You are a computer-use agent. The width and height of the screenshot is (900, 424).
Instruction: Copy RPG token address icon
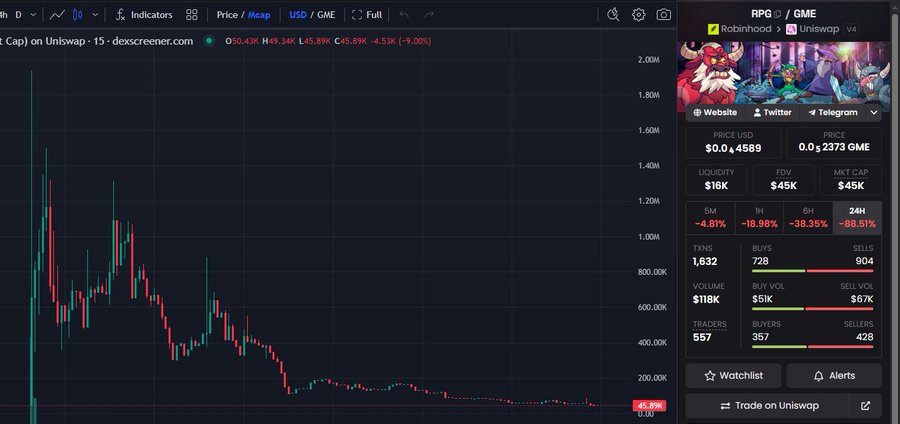tap(777, 14)
